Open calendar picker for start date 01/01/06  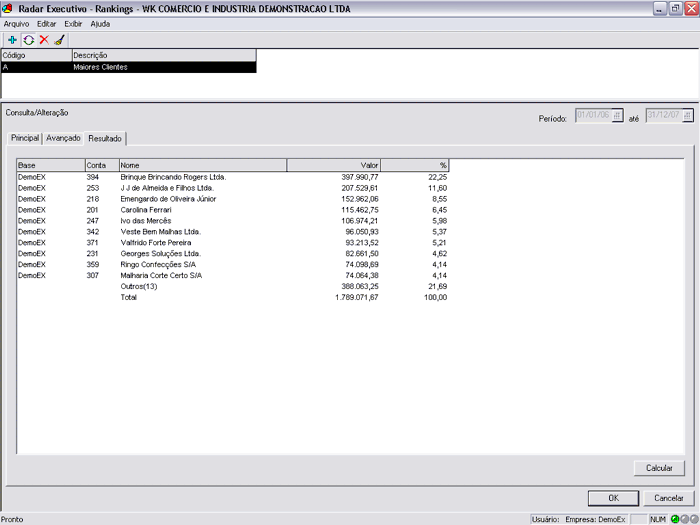click(617, 116)
